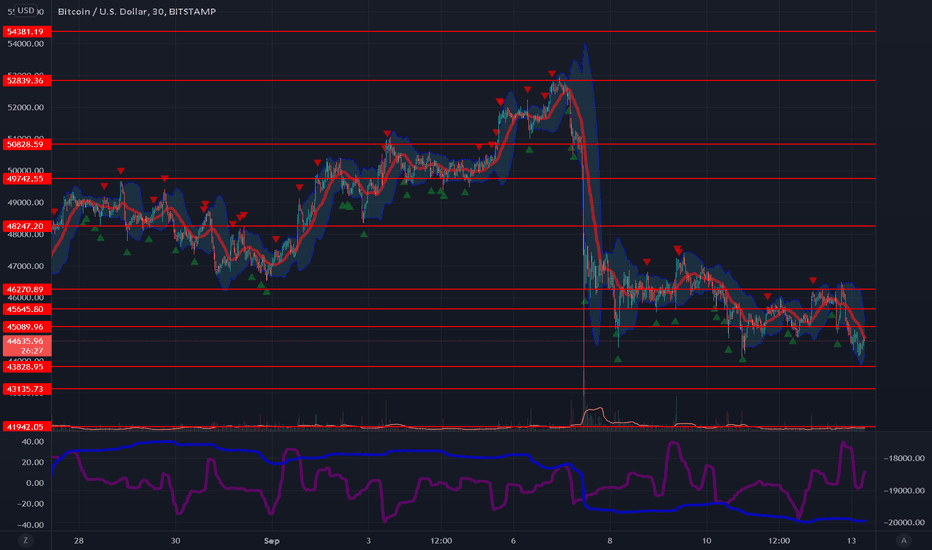Screen dimensions: 932x550
Task: Click the Z button beside the time axis
Action: [25, 540]
